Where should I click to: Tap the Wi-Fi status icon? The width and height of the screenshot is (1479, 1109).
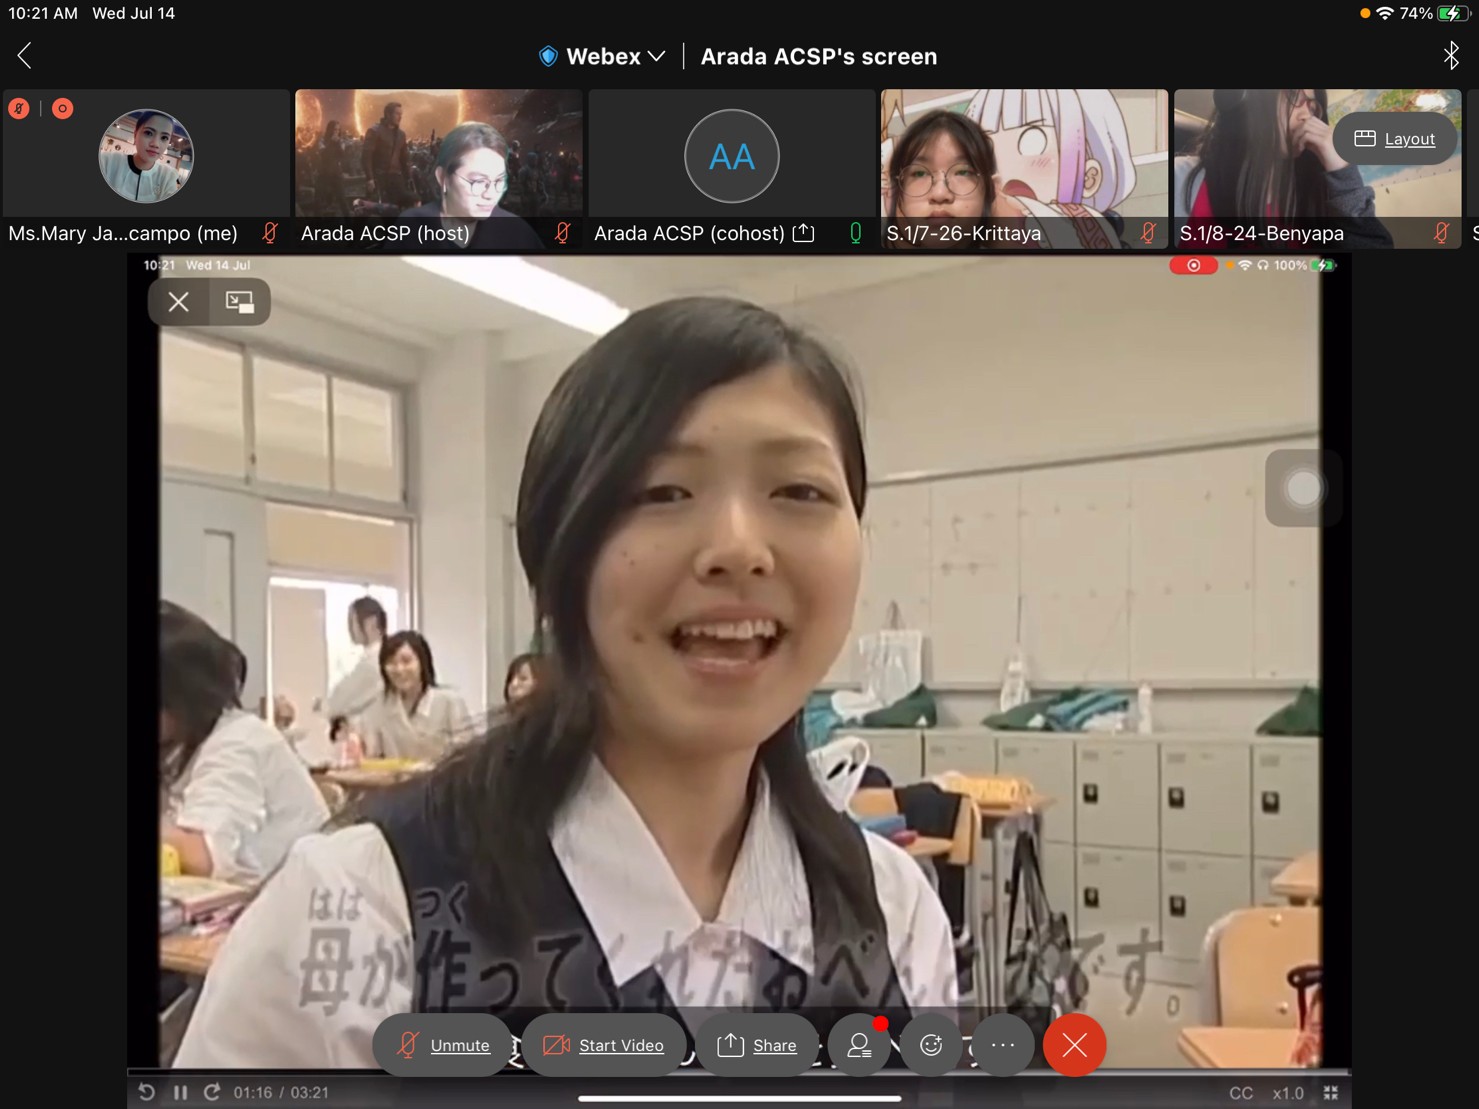click(1385, 13)
